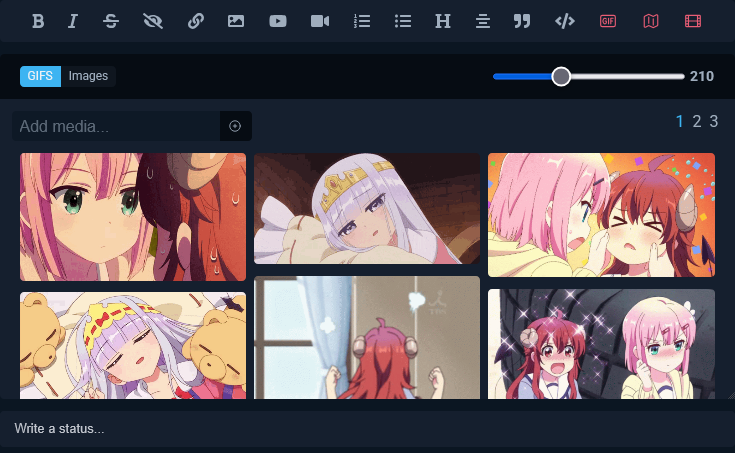This screenshot has height=453, width=735.
Task: Open the red book/manga icon
Action: [x=651, y=21]
